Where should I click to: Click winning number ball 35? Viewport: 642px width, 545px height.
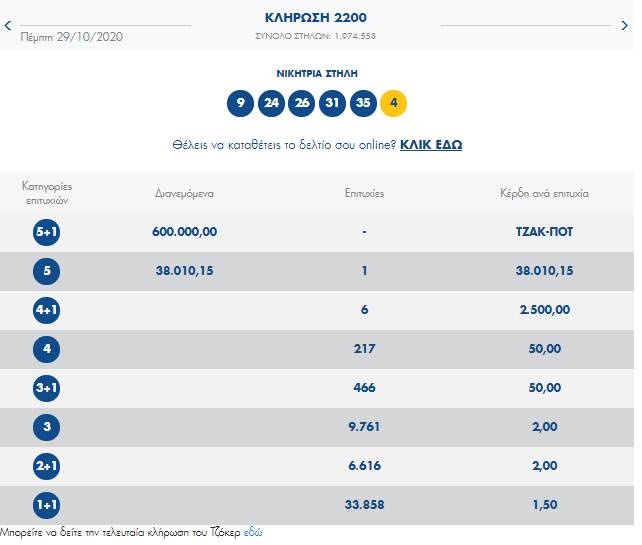[x=363, y=103]
